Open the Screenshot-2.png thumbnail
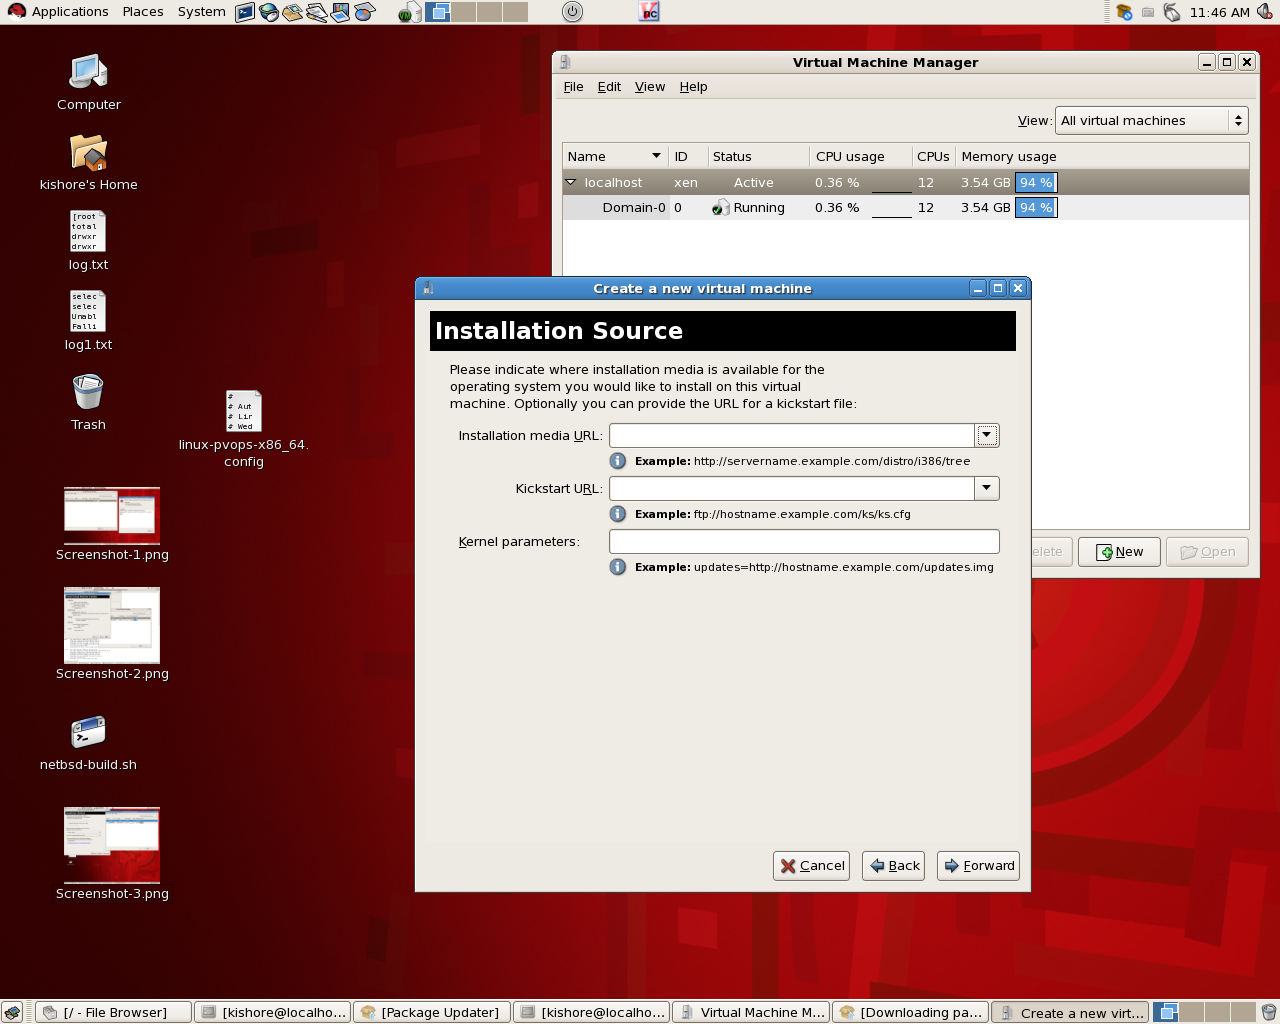This screenshot has height=1024, width=1280. (112, 625)
